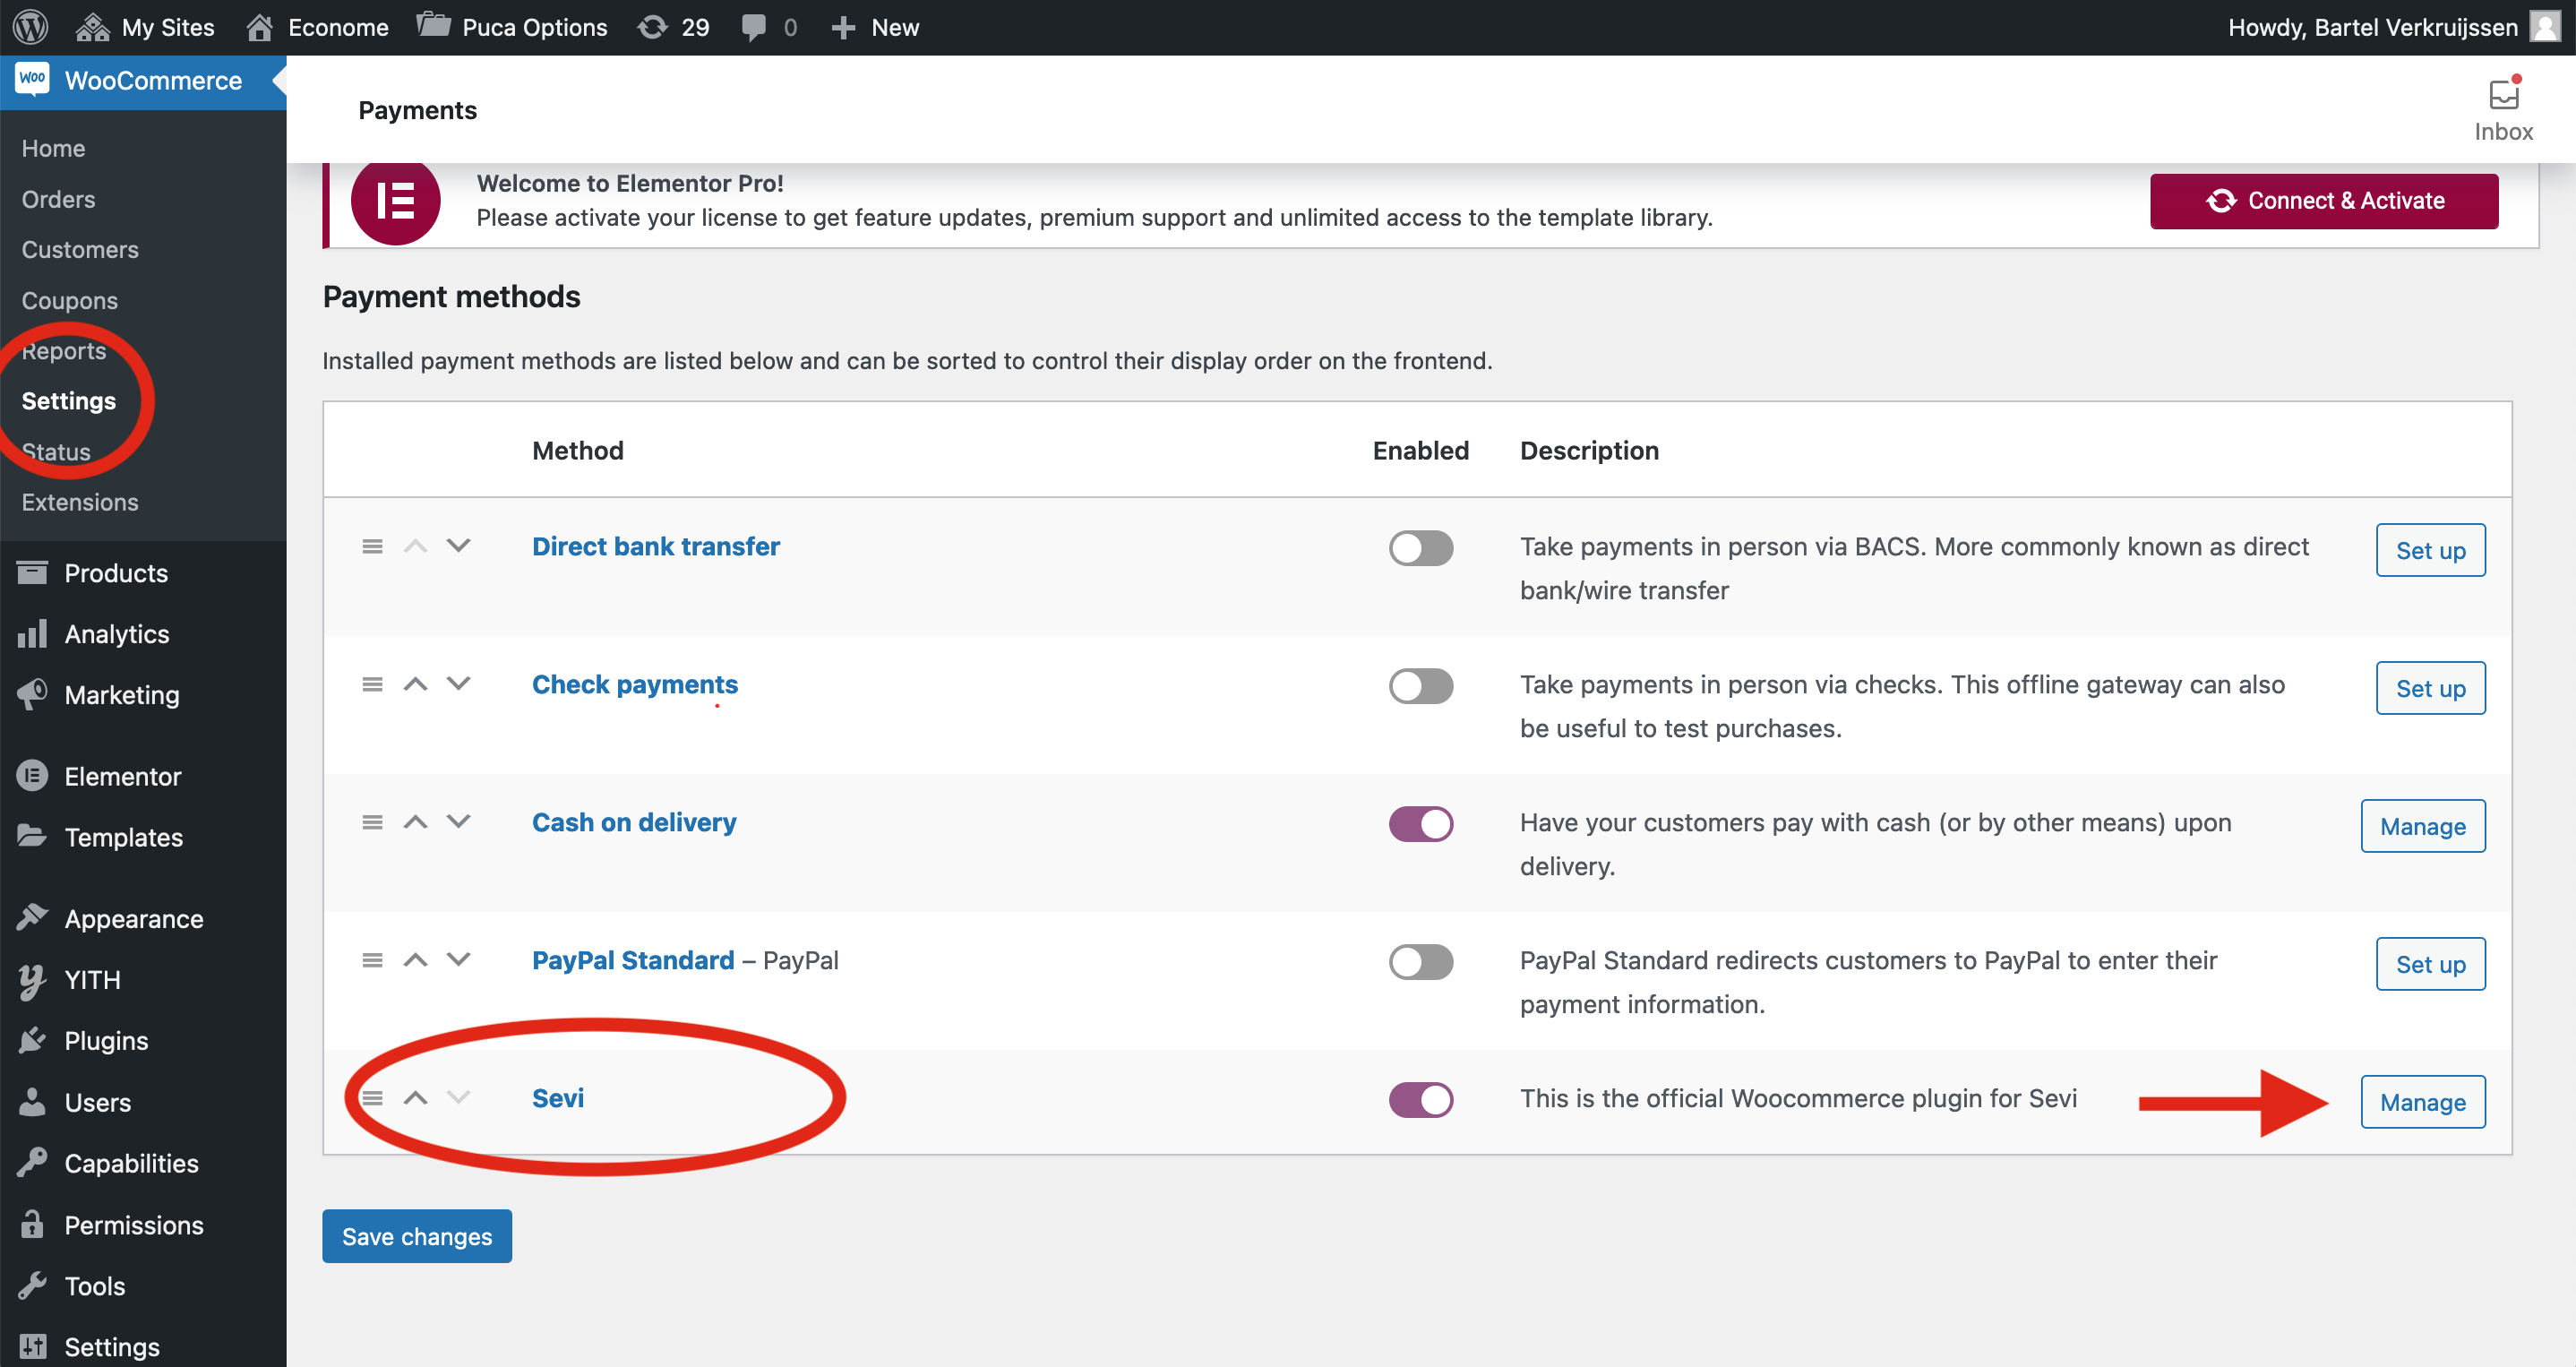Move Check payments down
Screen dimensions: 2576x1367
(x=458, y=684)
